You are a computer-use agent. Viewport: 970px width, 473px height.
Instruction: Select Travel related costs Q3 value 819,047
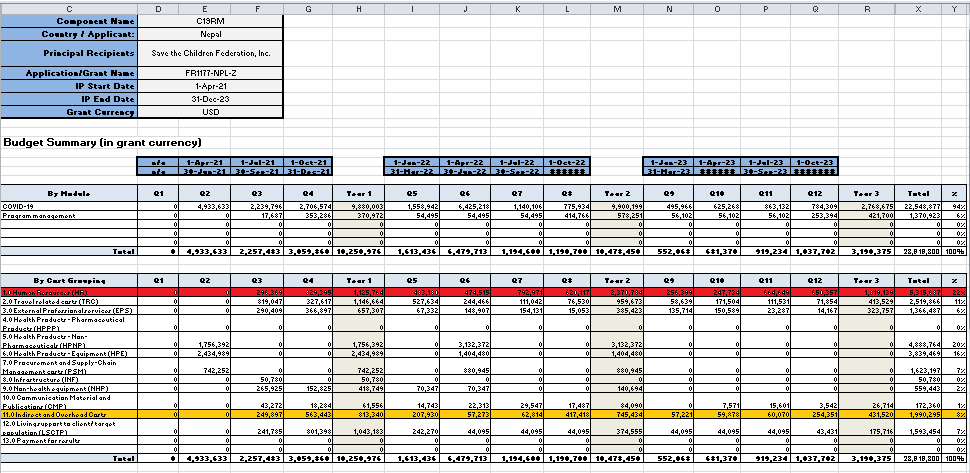(257, 301)
